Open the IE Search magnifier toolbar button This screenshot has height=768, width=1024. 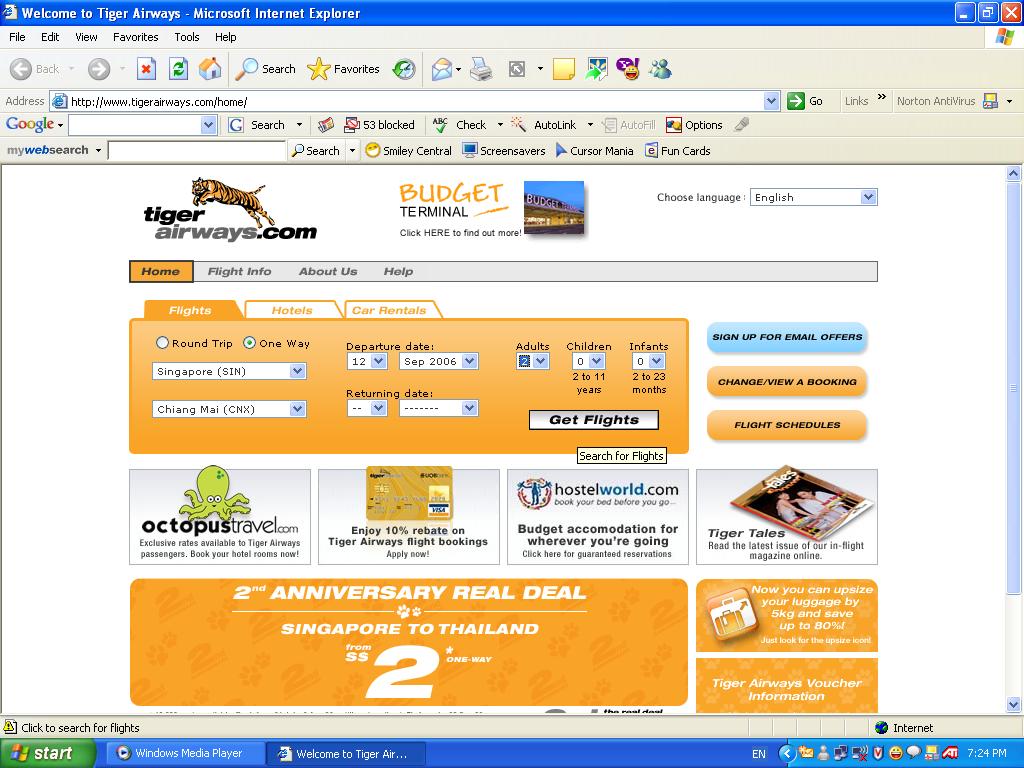coord(265,69)
